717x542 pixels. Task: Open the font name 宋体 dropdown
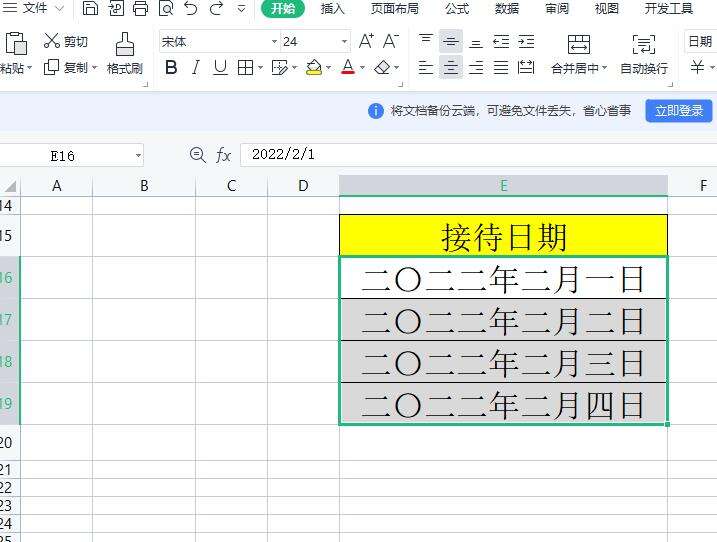[274, 42]
